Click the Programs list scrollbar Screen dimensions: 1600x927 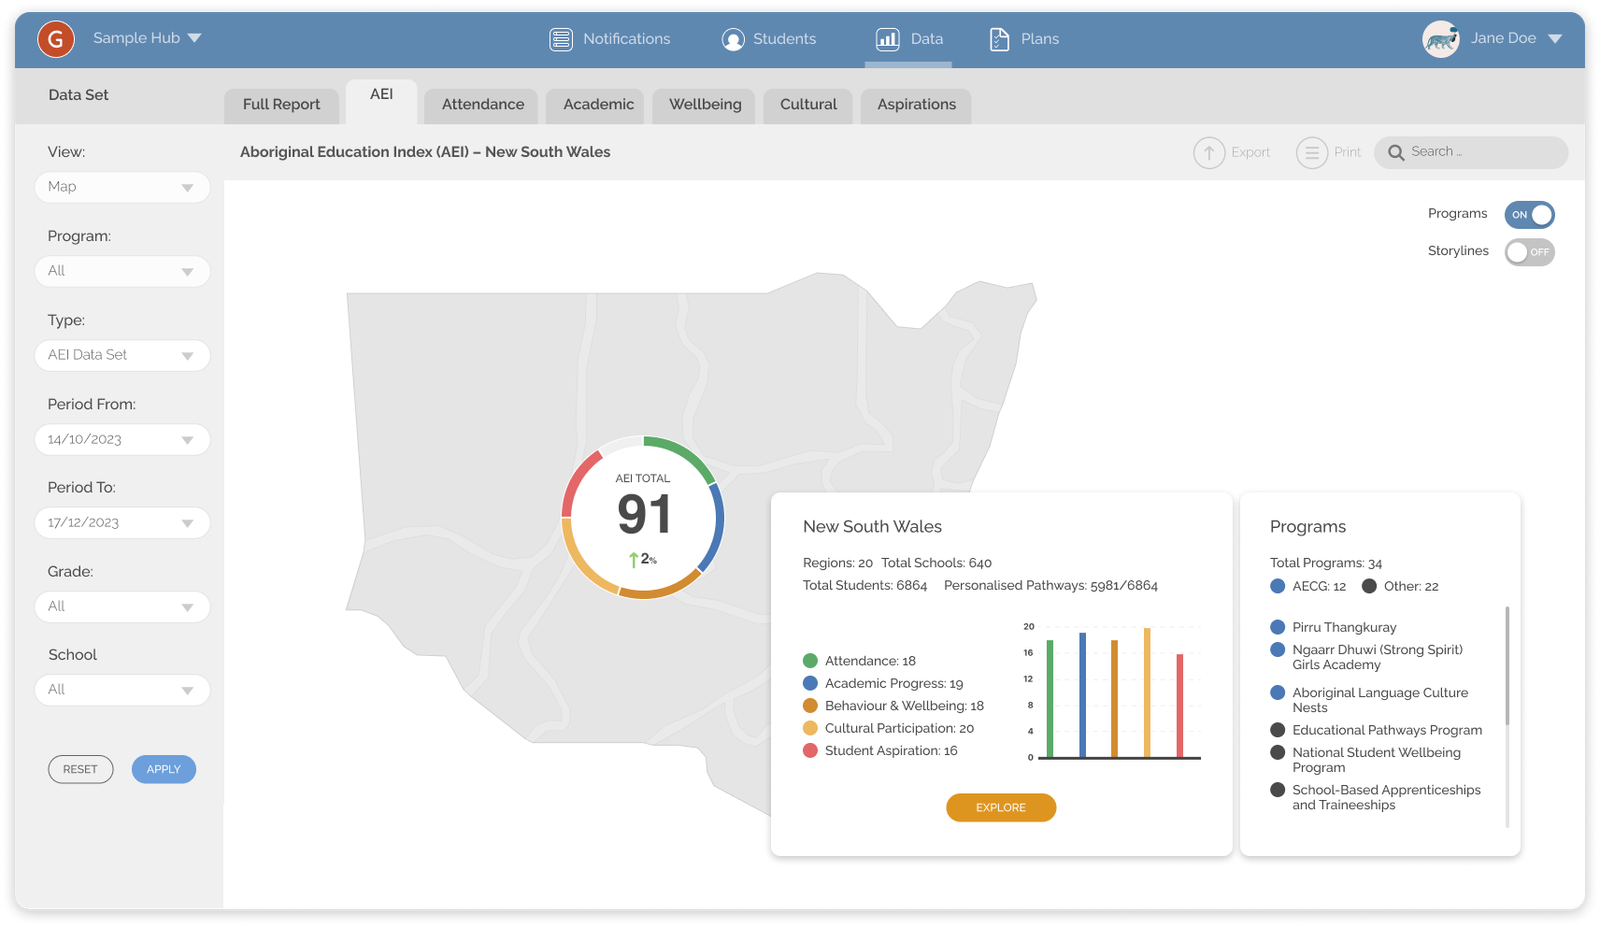(x=1507, y=665)
